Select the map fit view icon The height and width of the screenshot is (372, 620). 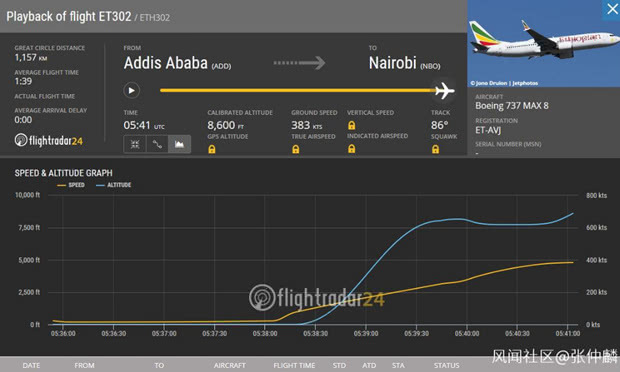tap(135, 144)
